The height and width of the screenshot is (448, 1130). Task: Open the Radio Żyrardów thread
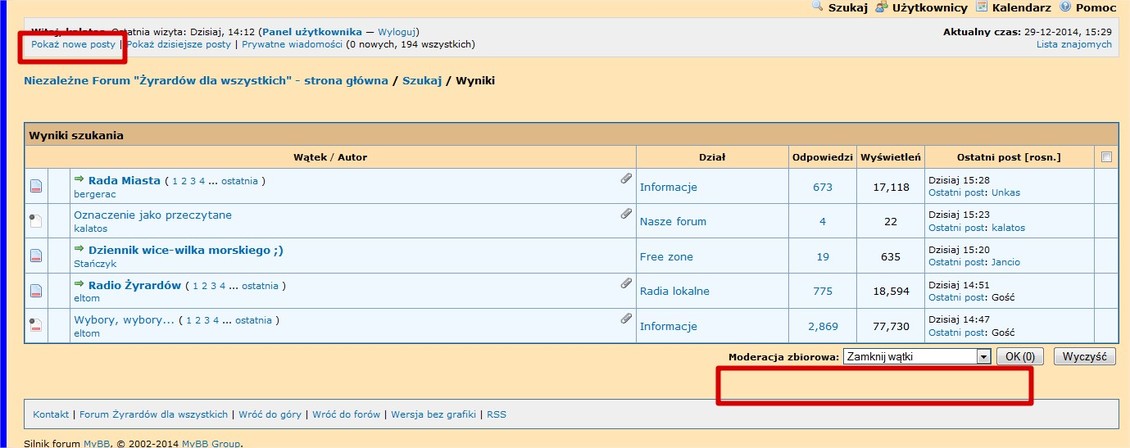(134, 285)
